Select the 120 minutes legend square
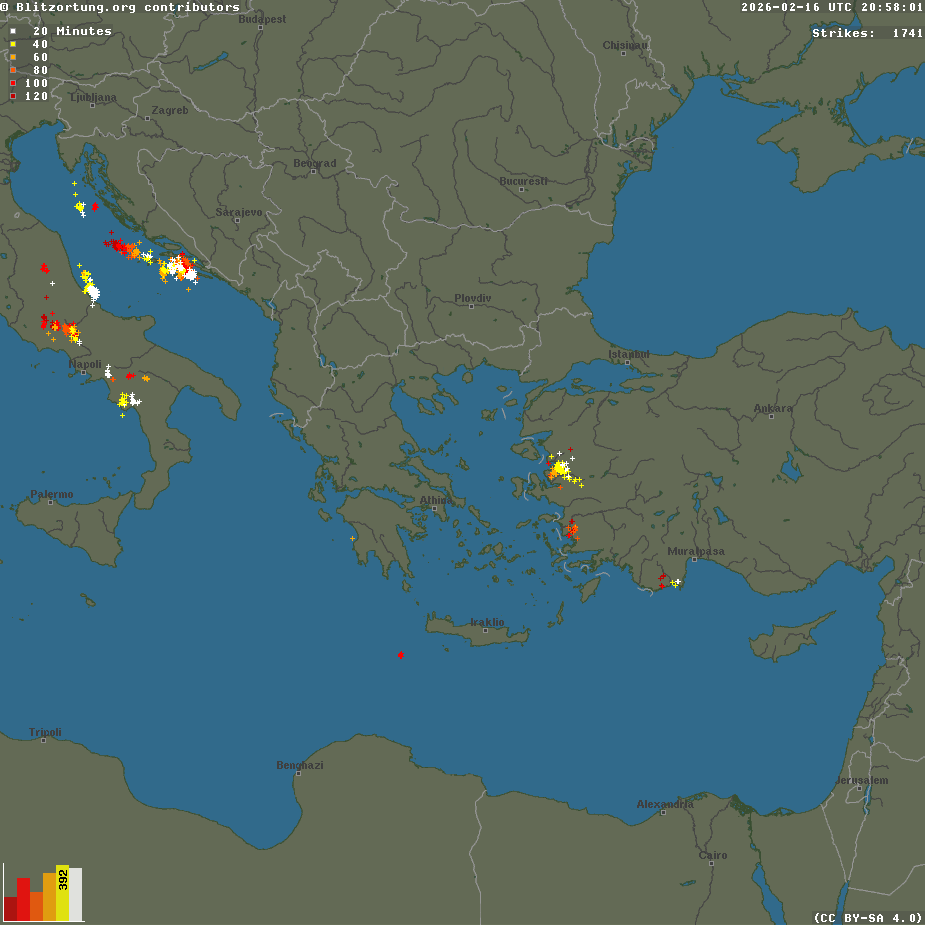 13,97
